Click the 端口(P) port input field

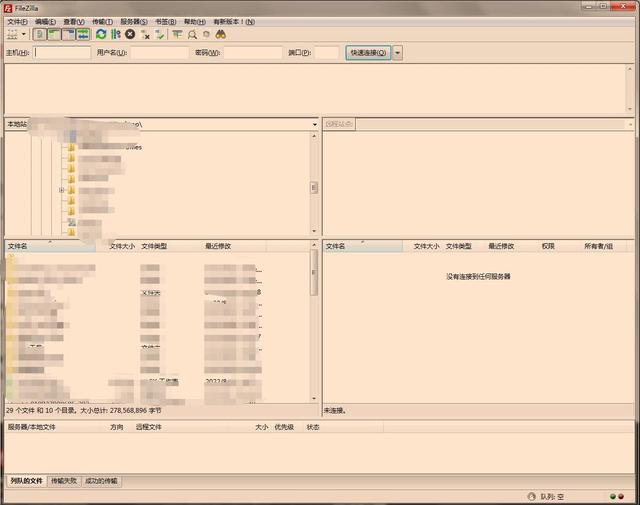click(327, 53)
